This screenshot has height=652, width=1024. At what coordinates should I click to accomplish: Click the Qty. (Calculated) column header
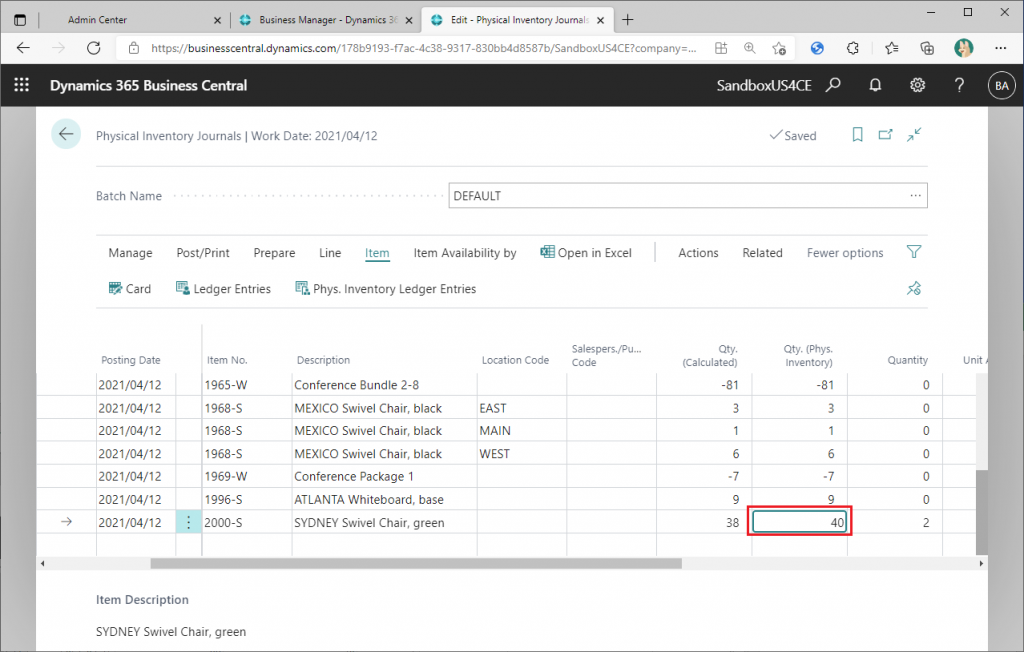pos(710,355)
